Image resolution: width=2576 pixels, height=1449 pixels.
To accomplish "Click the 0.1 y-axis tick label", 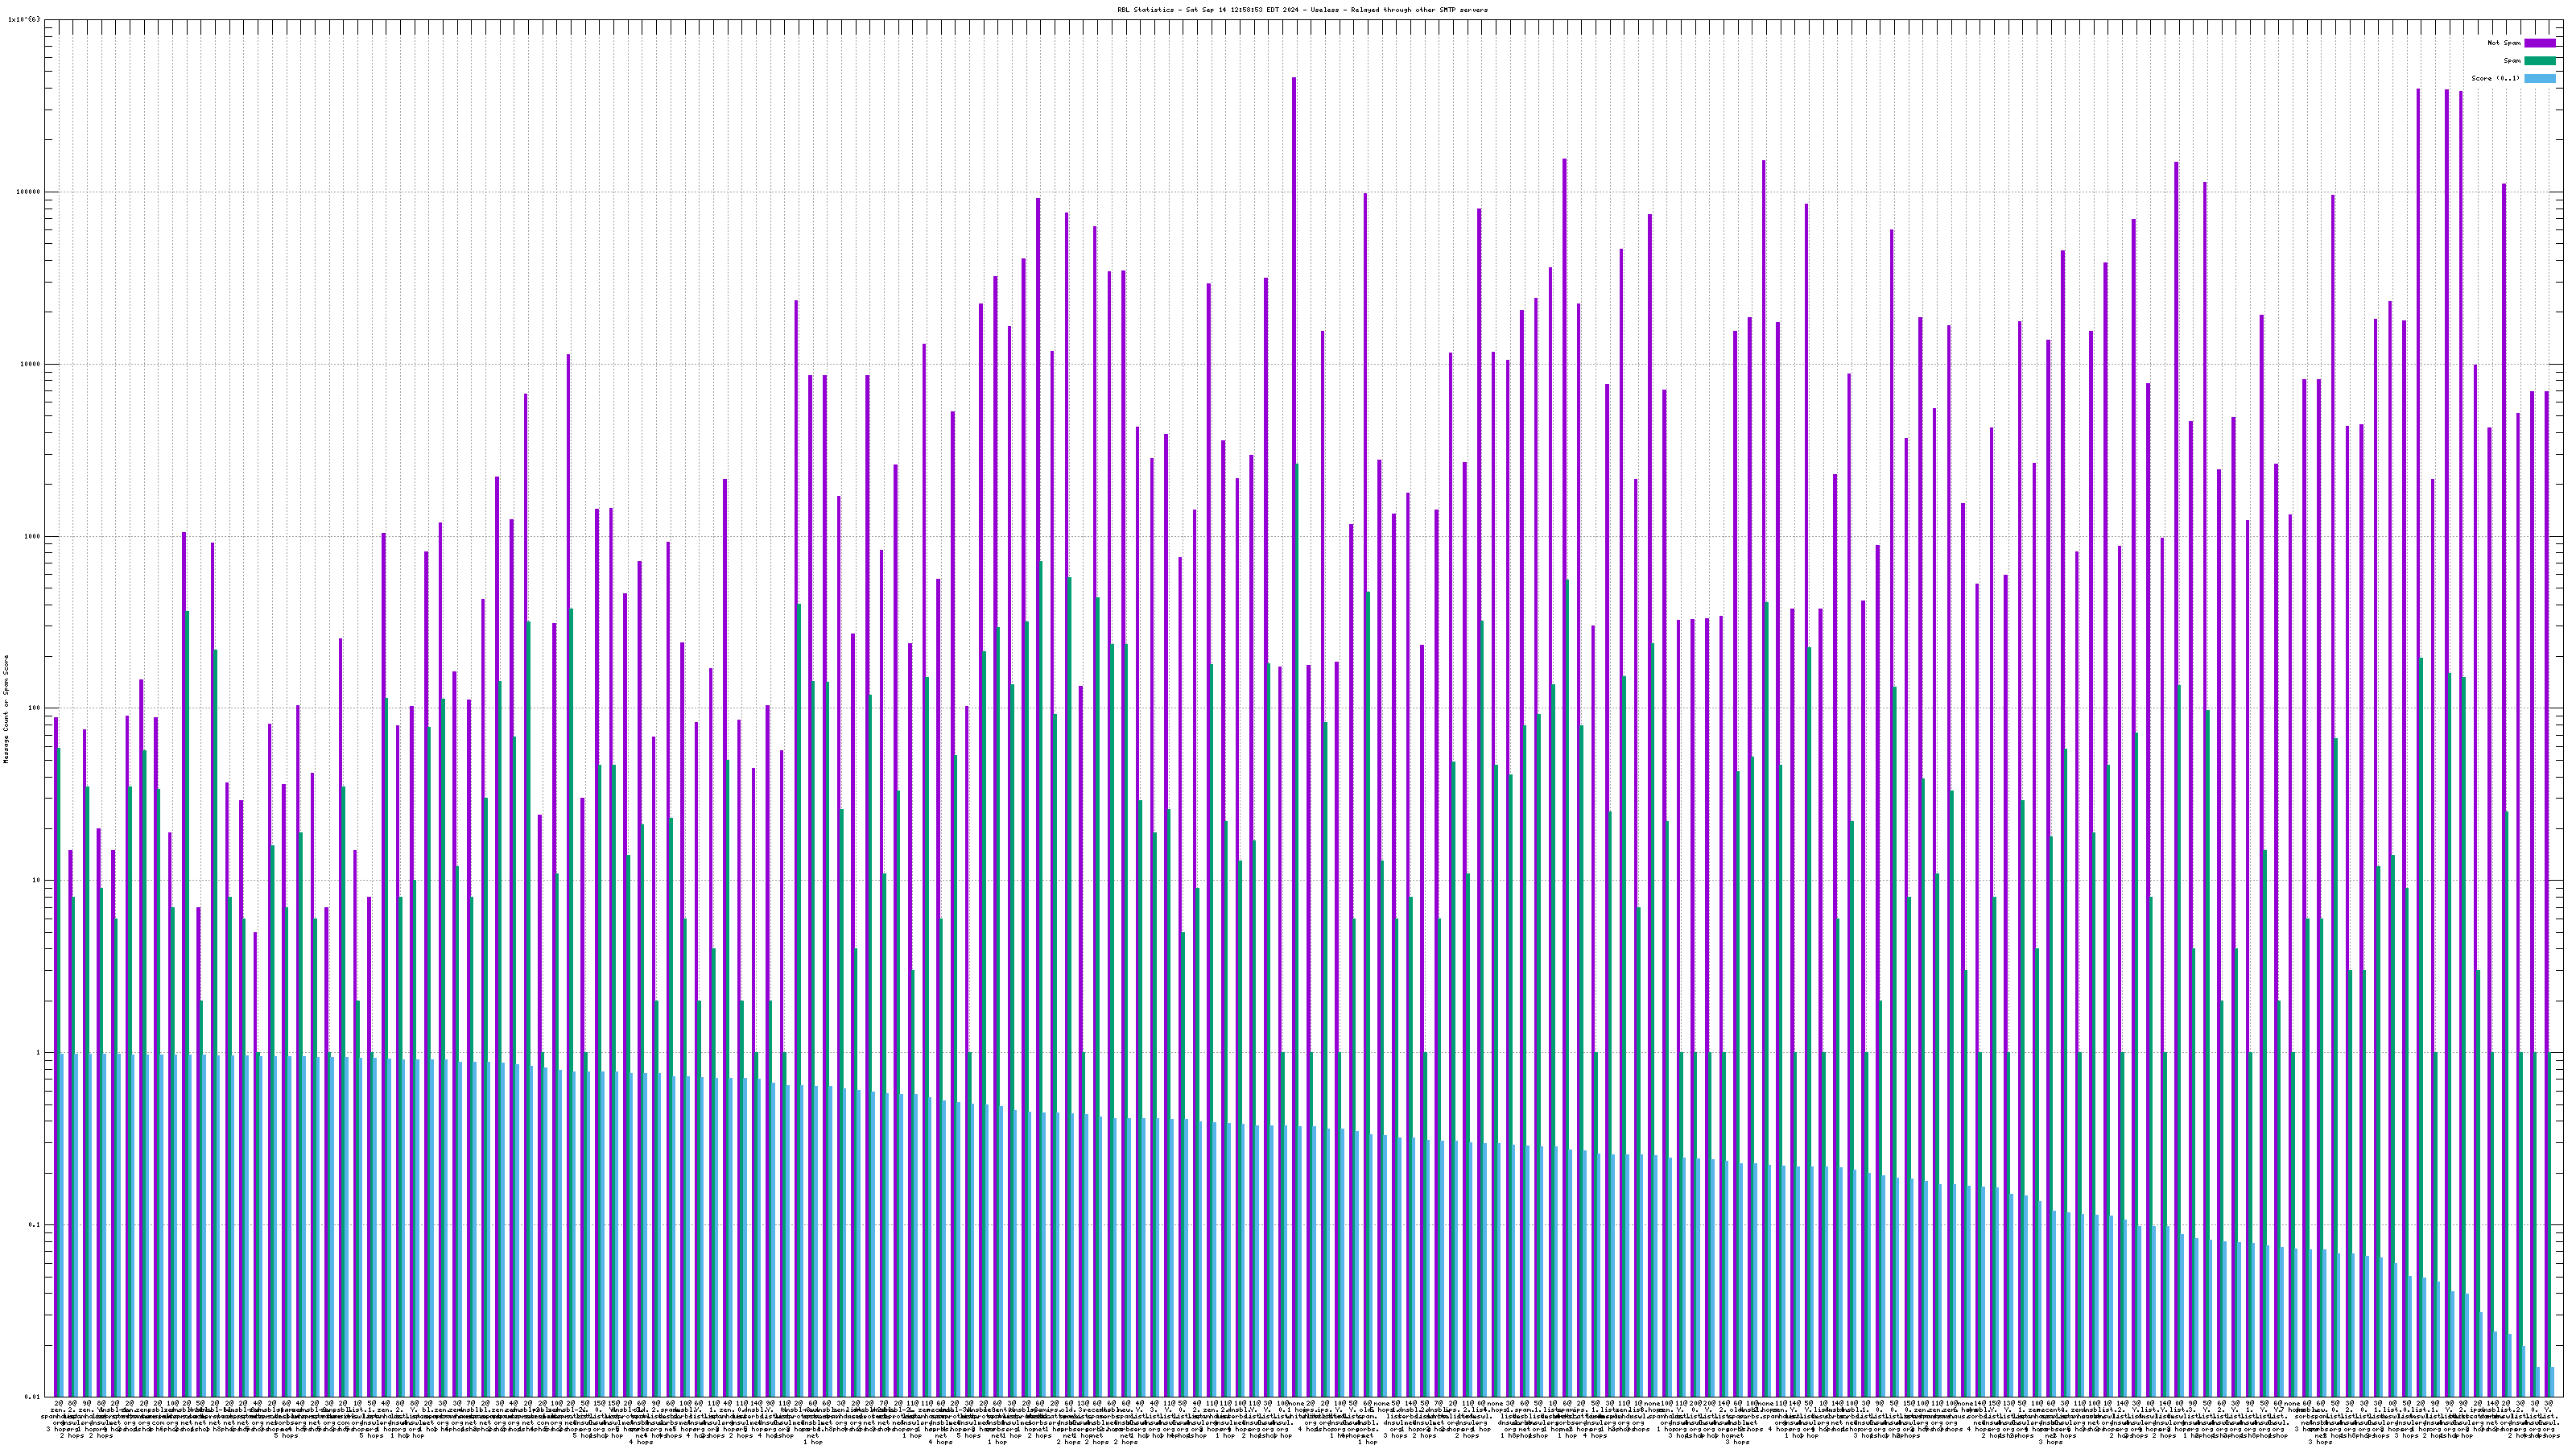I will tap(35, 1224).
